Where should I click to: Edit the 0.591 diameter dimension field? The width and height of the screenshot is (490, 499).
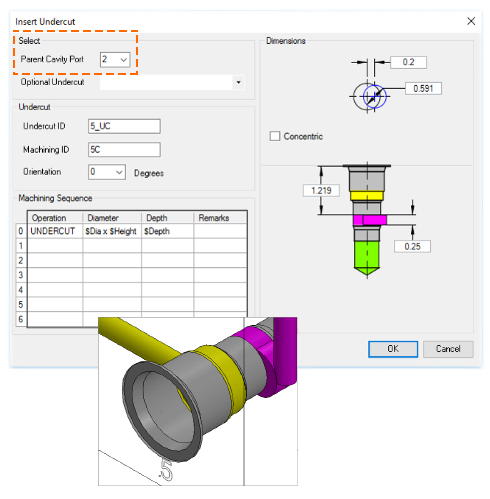423,89
